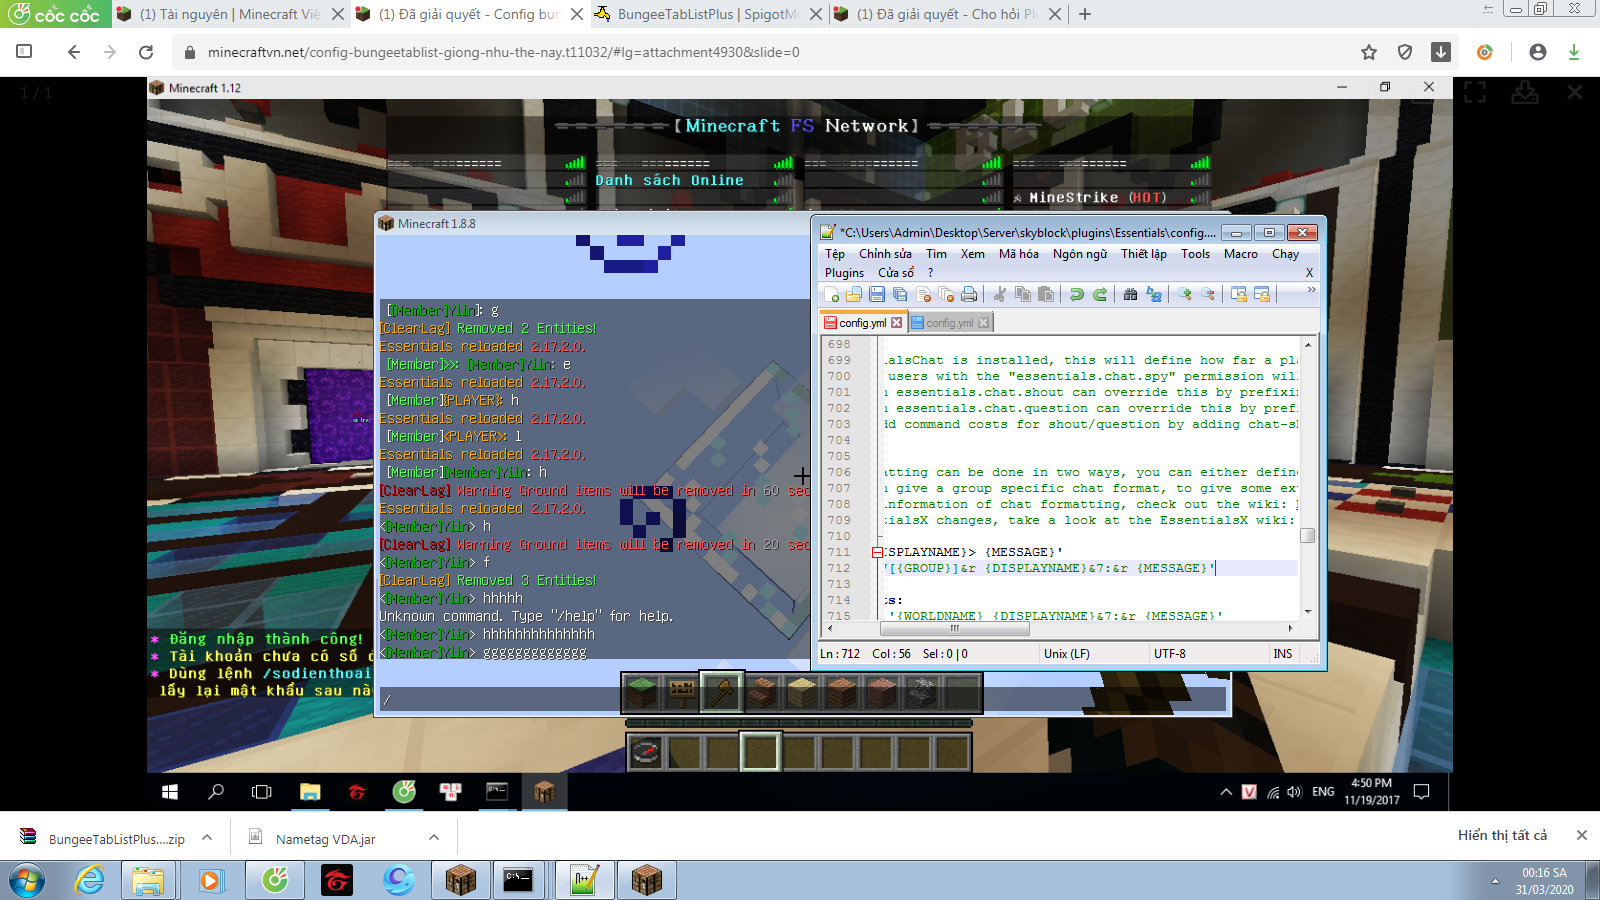Close the image lightbox viewer
This screenshot has width=1600, height=900.
tap(1575, 92)
